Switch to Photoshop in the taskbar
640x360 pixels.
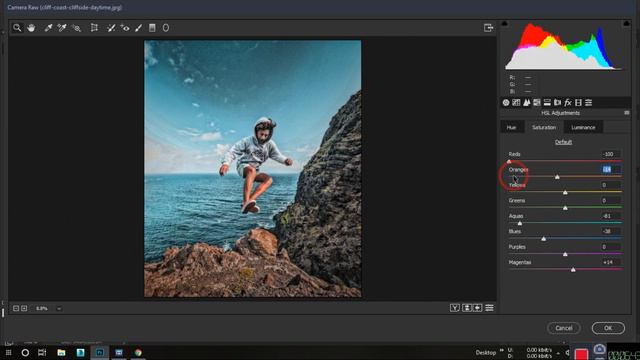(x=100, y=352)
